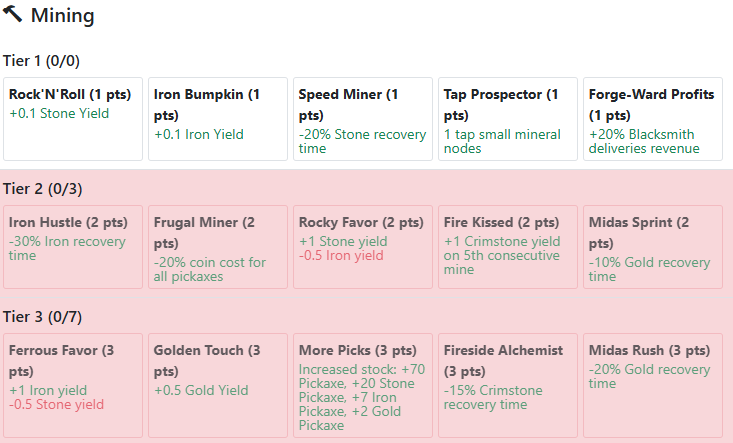The width and height of the screenshot is (733, 443).
Task: Select the Fire Kissed skill card
Action: [508, 247]
